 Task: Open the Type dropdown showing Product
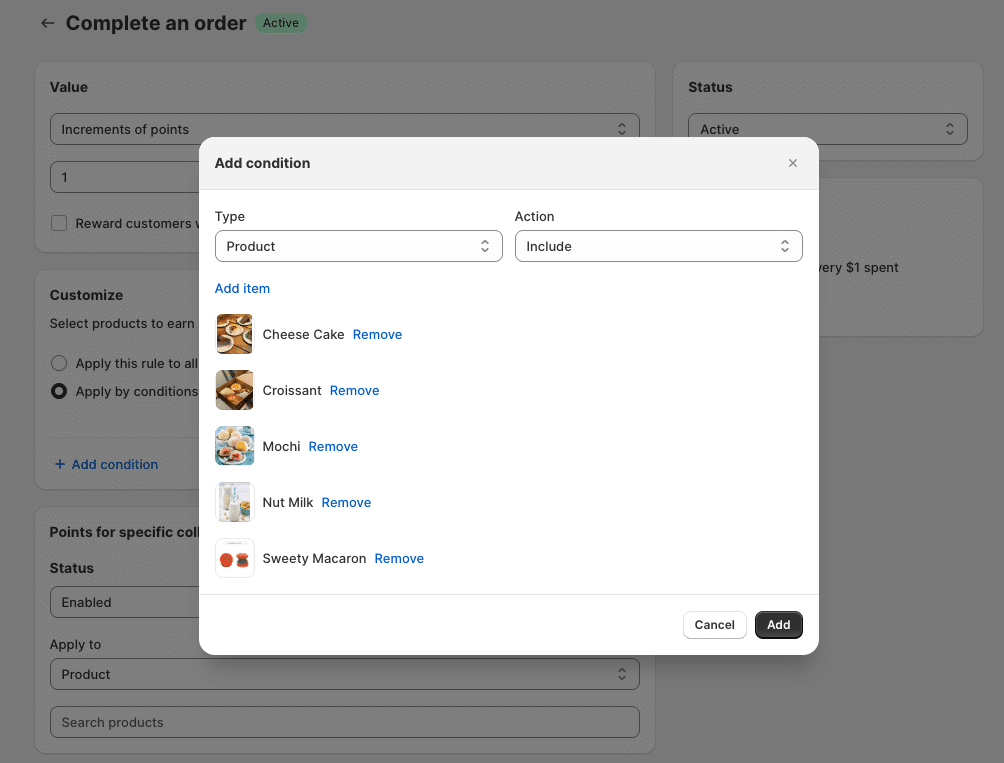click(x=358, y=246)
